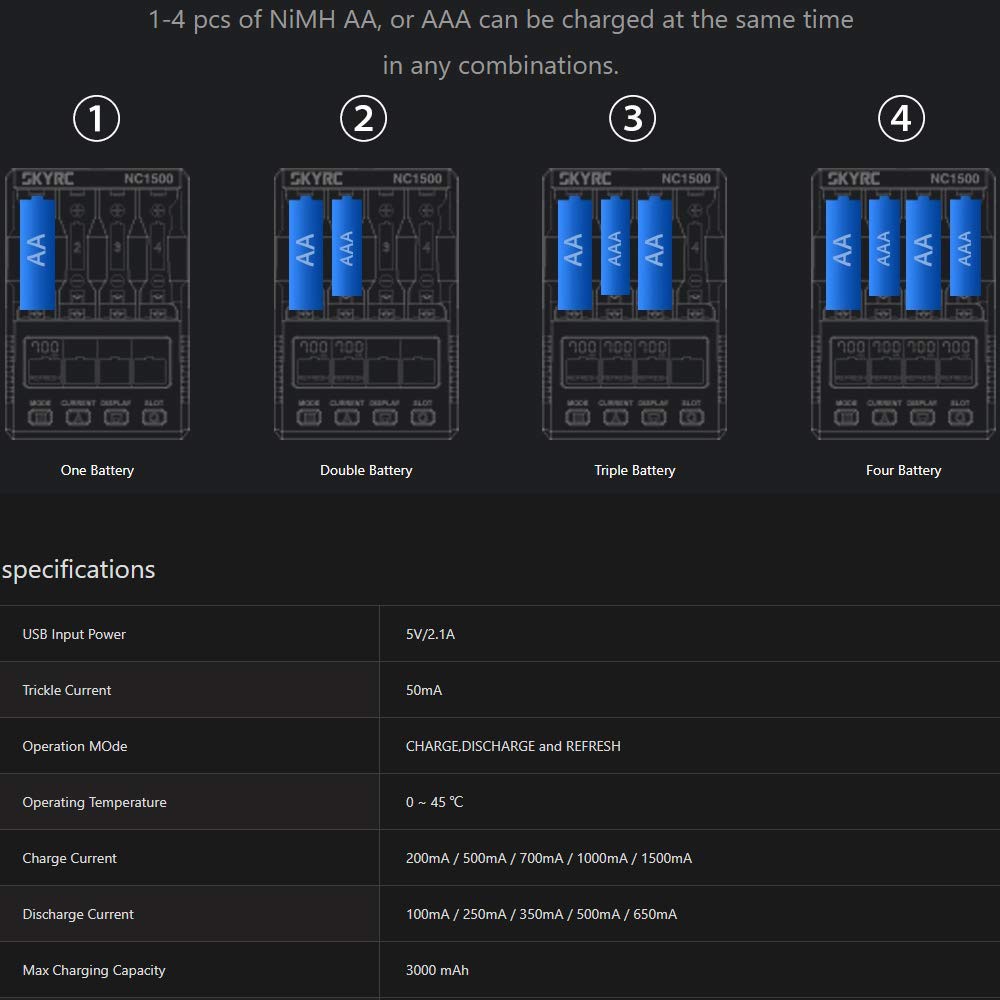Click the NC1500 label on the fourth charger

[954, 179]
